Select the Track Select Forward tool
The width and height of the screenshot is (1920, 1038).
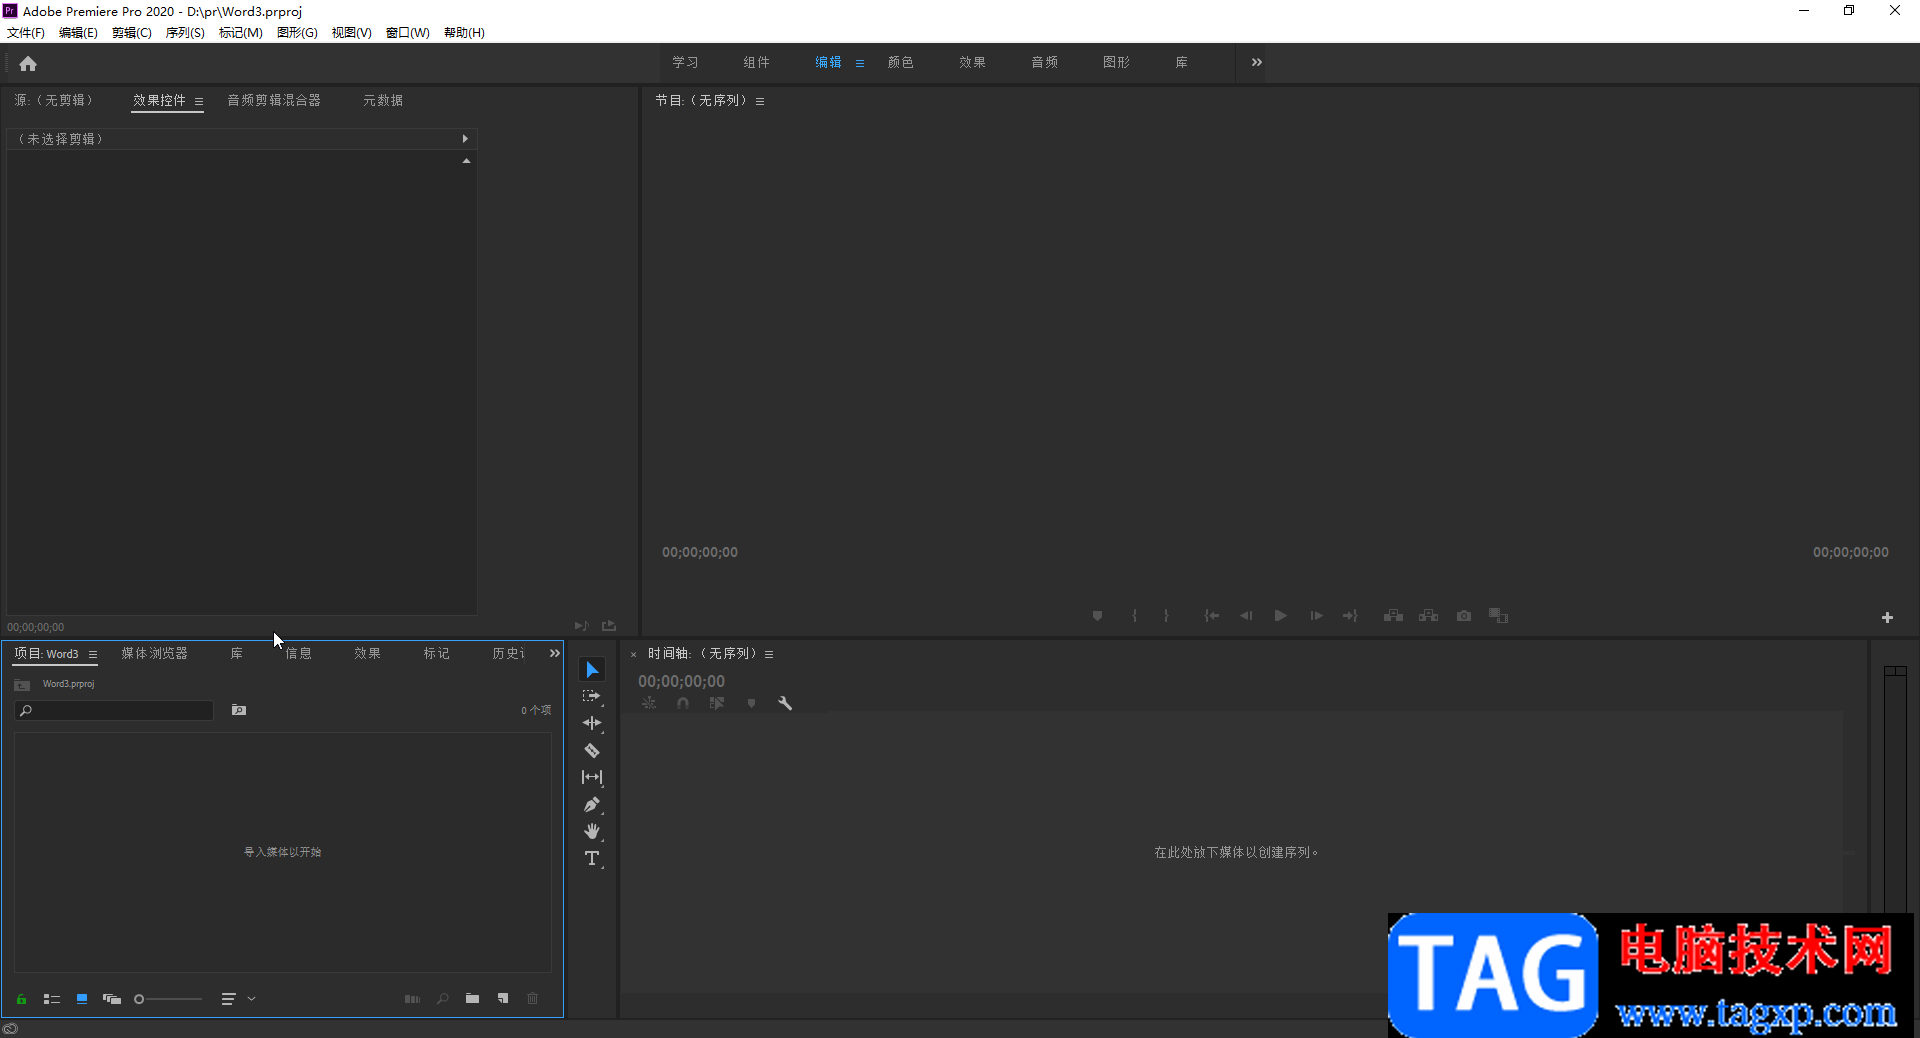(592, 696)
